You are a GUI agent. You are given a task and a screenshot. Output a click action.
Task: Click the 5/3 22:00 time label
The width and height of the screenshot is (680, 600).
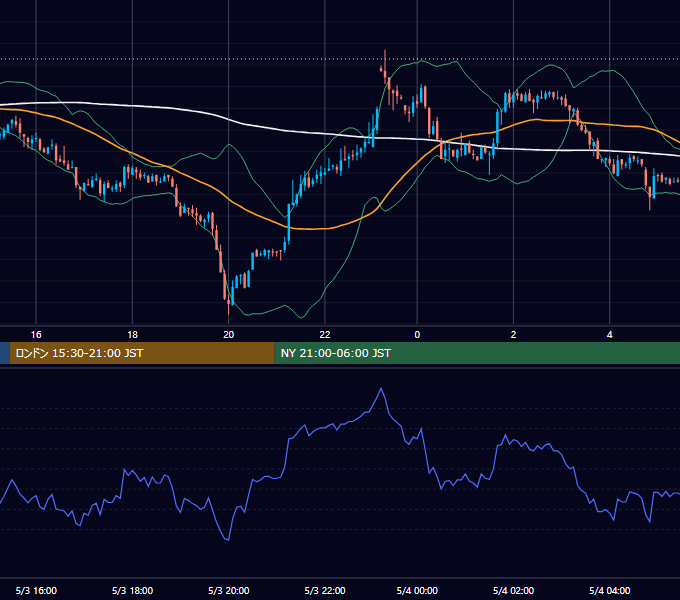pos(325,590)
